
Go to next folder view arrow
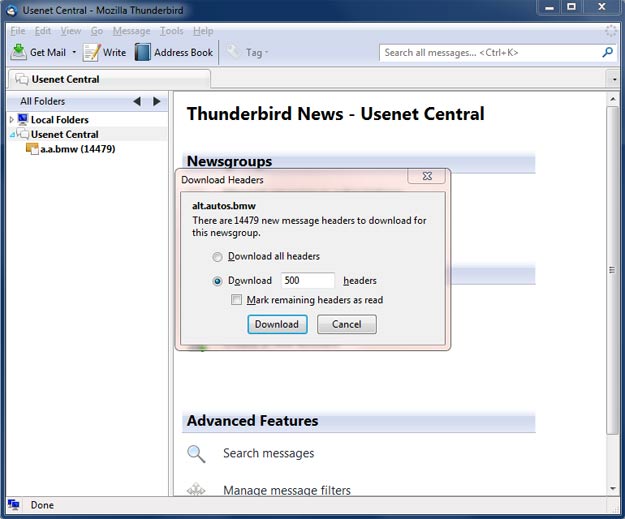[157, 101]
